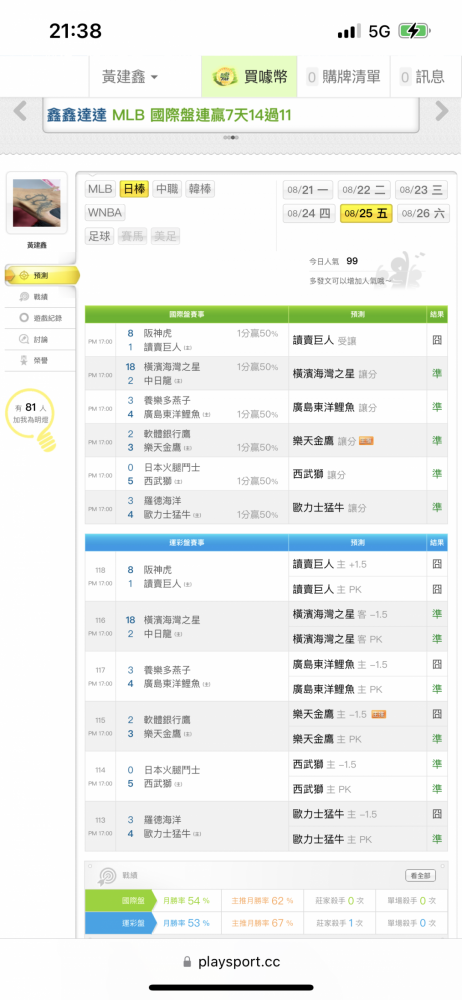Select the 韓棒 league tab
The height and width of the screenshot is (1000, 462).
pos(200,189)
